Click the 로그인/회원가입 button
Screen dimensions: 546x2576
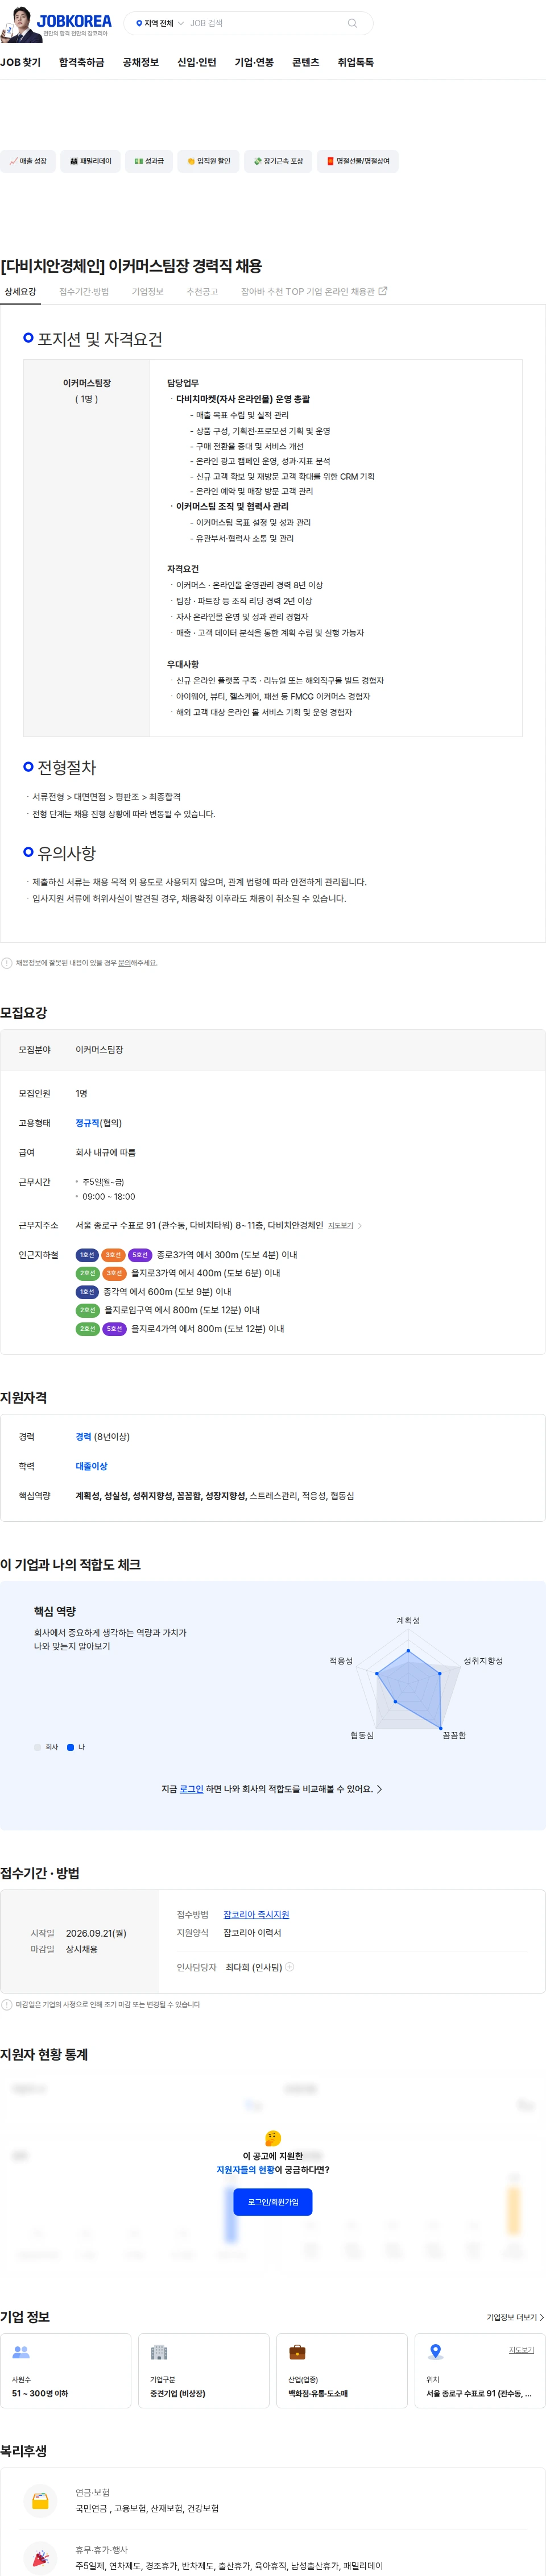(x=273, y=2202)
